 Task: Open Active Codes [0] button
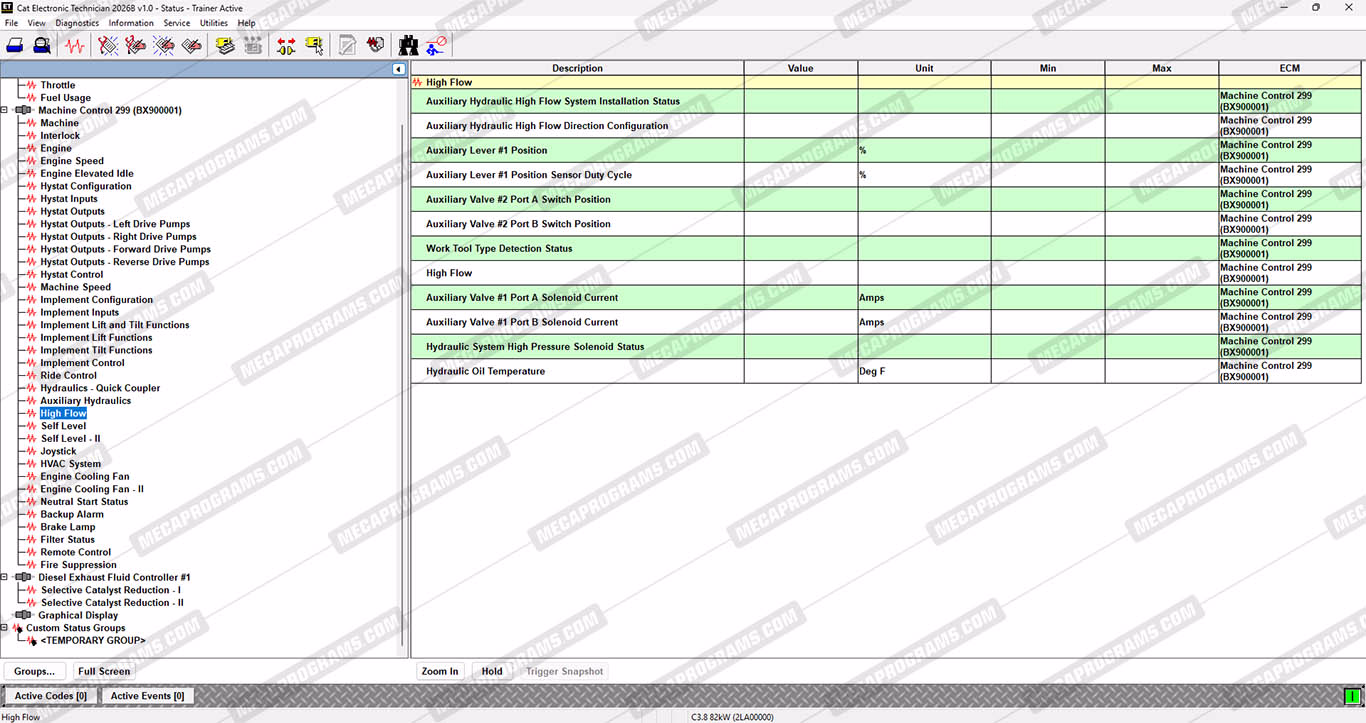[51, 696]
